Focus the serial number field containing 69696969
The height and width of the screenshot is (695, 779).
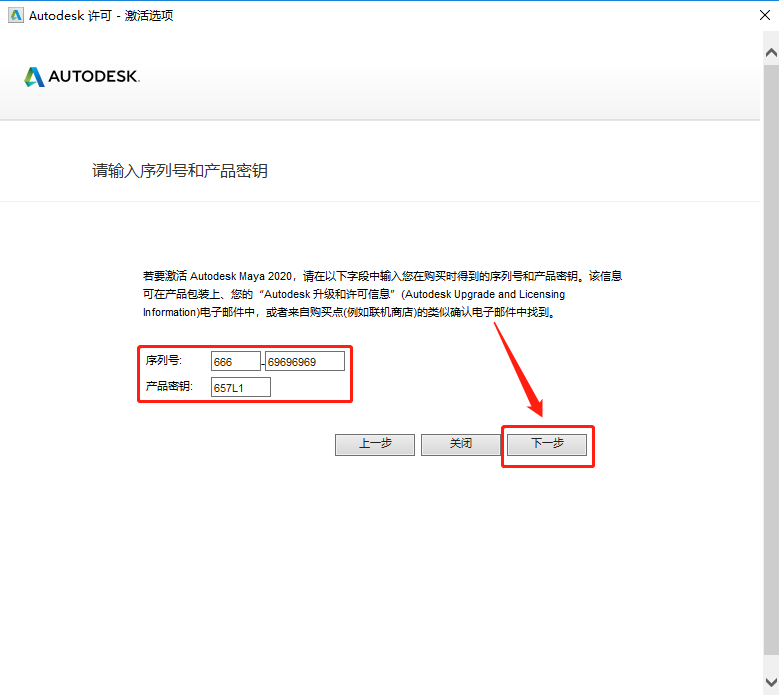pyautogui.click(x=305, y=361)
